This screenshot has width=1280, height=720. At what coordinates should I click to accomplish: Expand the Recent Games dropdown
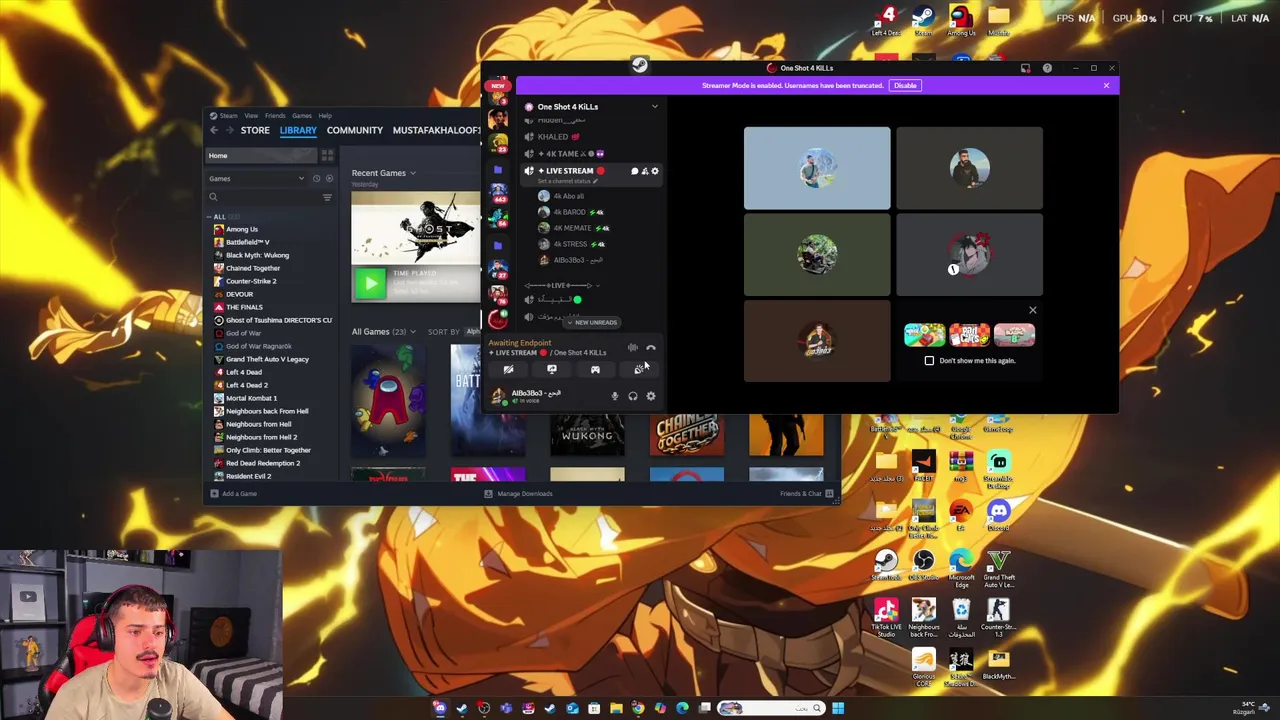pyautogui.click(x=413, y=173)
